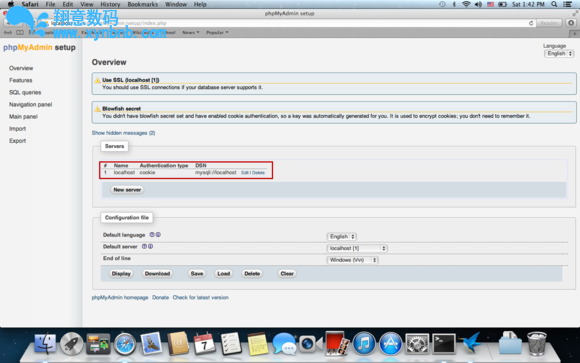Go to Main panel settings
This screenshot has height=363, width=580.
23,117
